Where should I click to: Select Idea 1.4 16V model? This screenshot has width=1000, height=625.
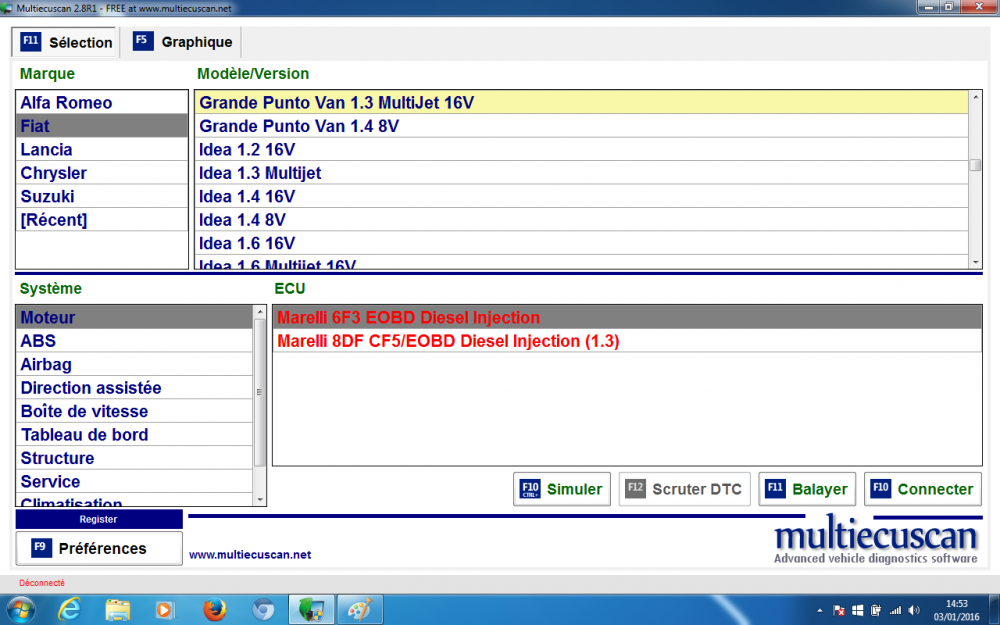[x=582, y=196]
